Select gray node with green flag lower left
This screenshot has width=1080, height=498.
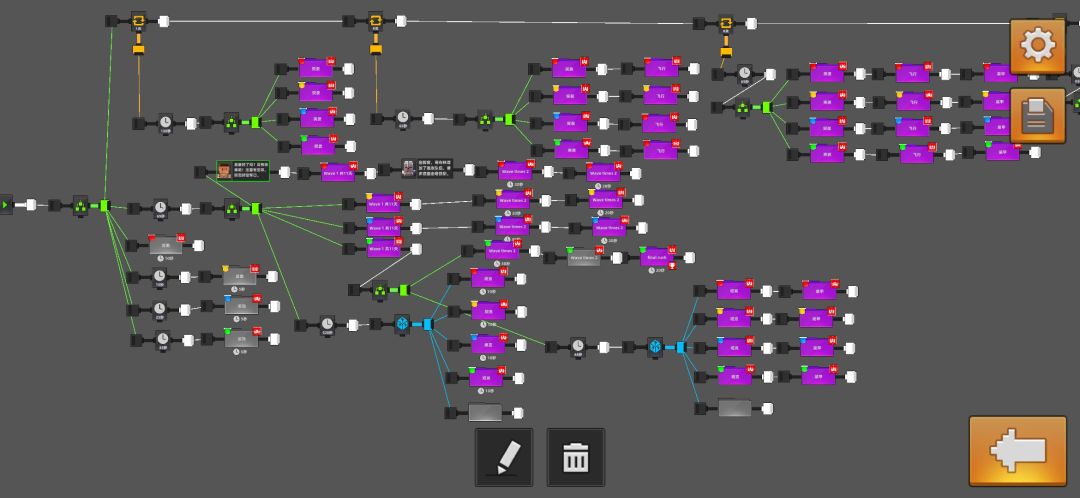[x=241, y=339]
